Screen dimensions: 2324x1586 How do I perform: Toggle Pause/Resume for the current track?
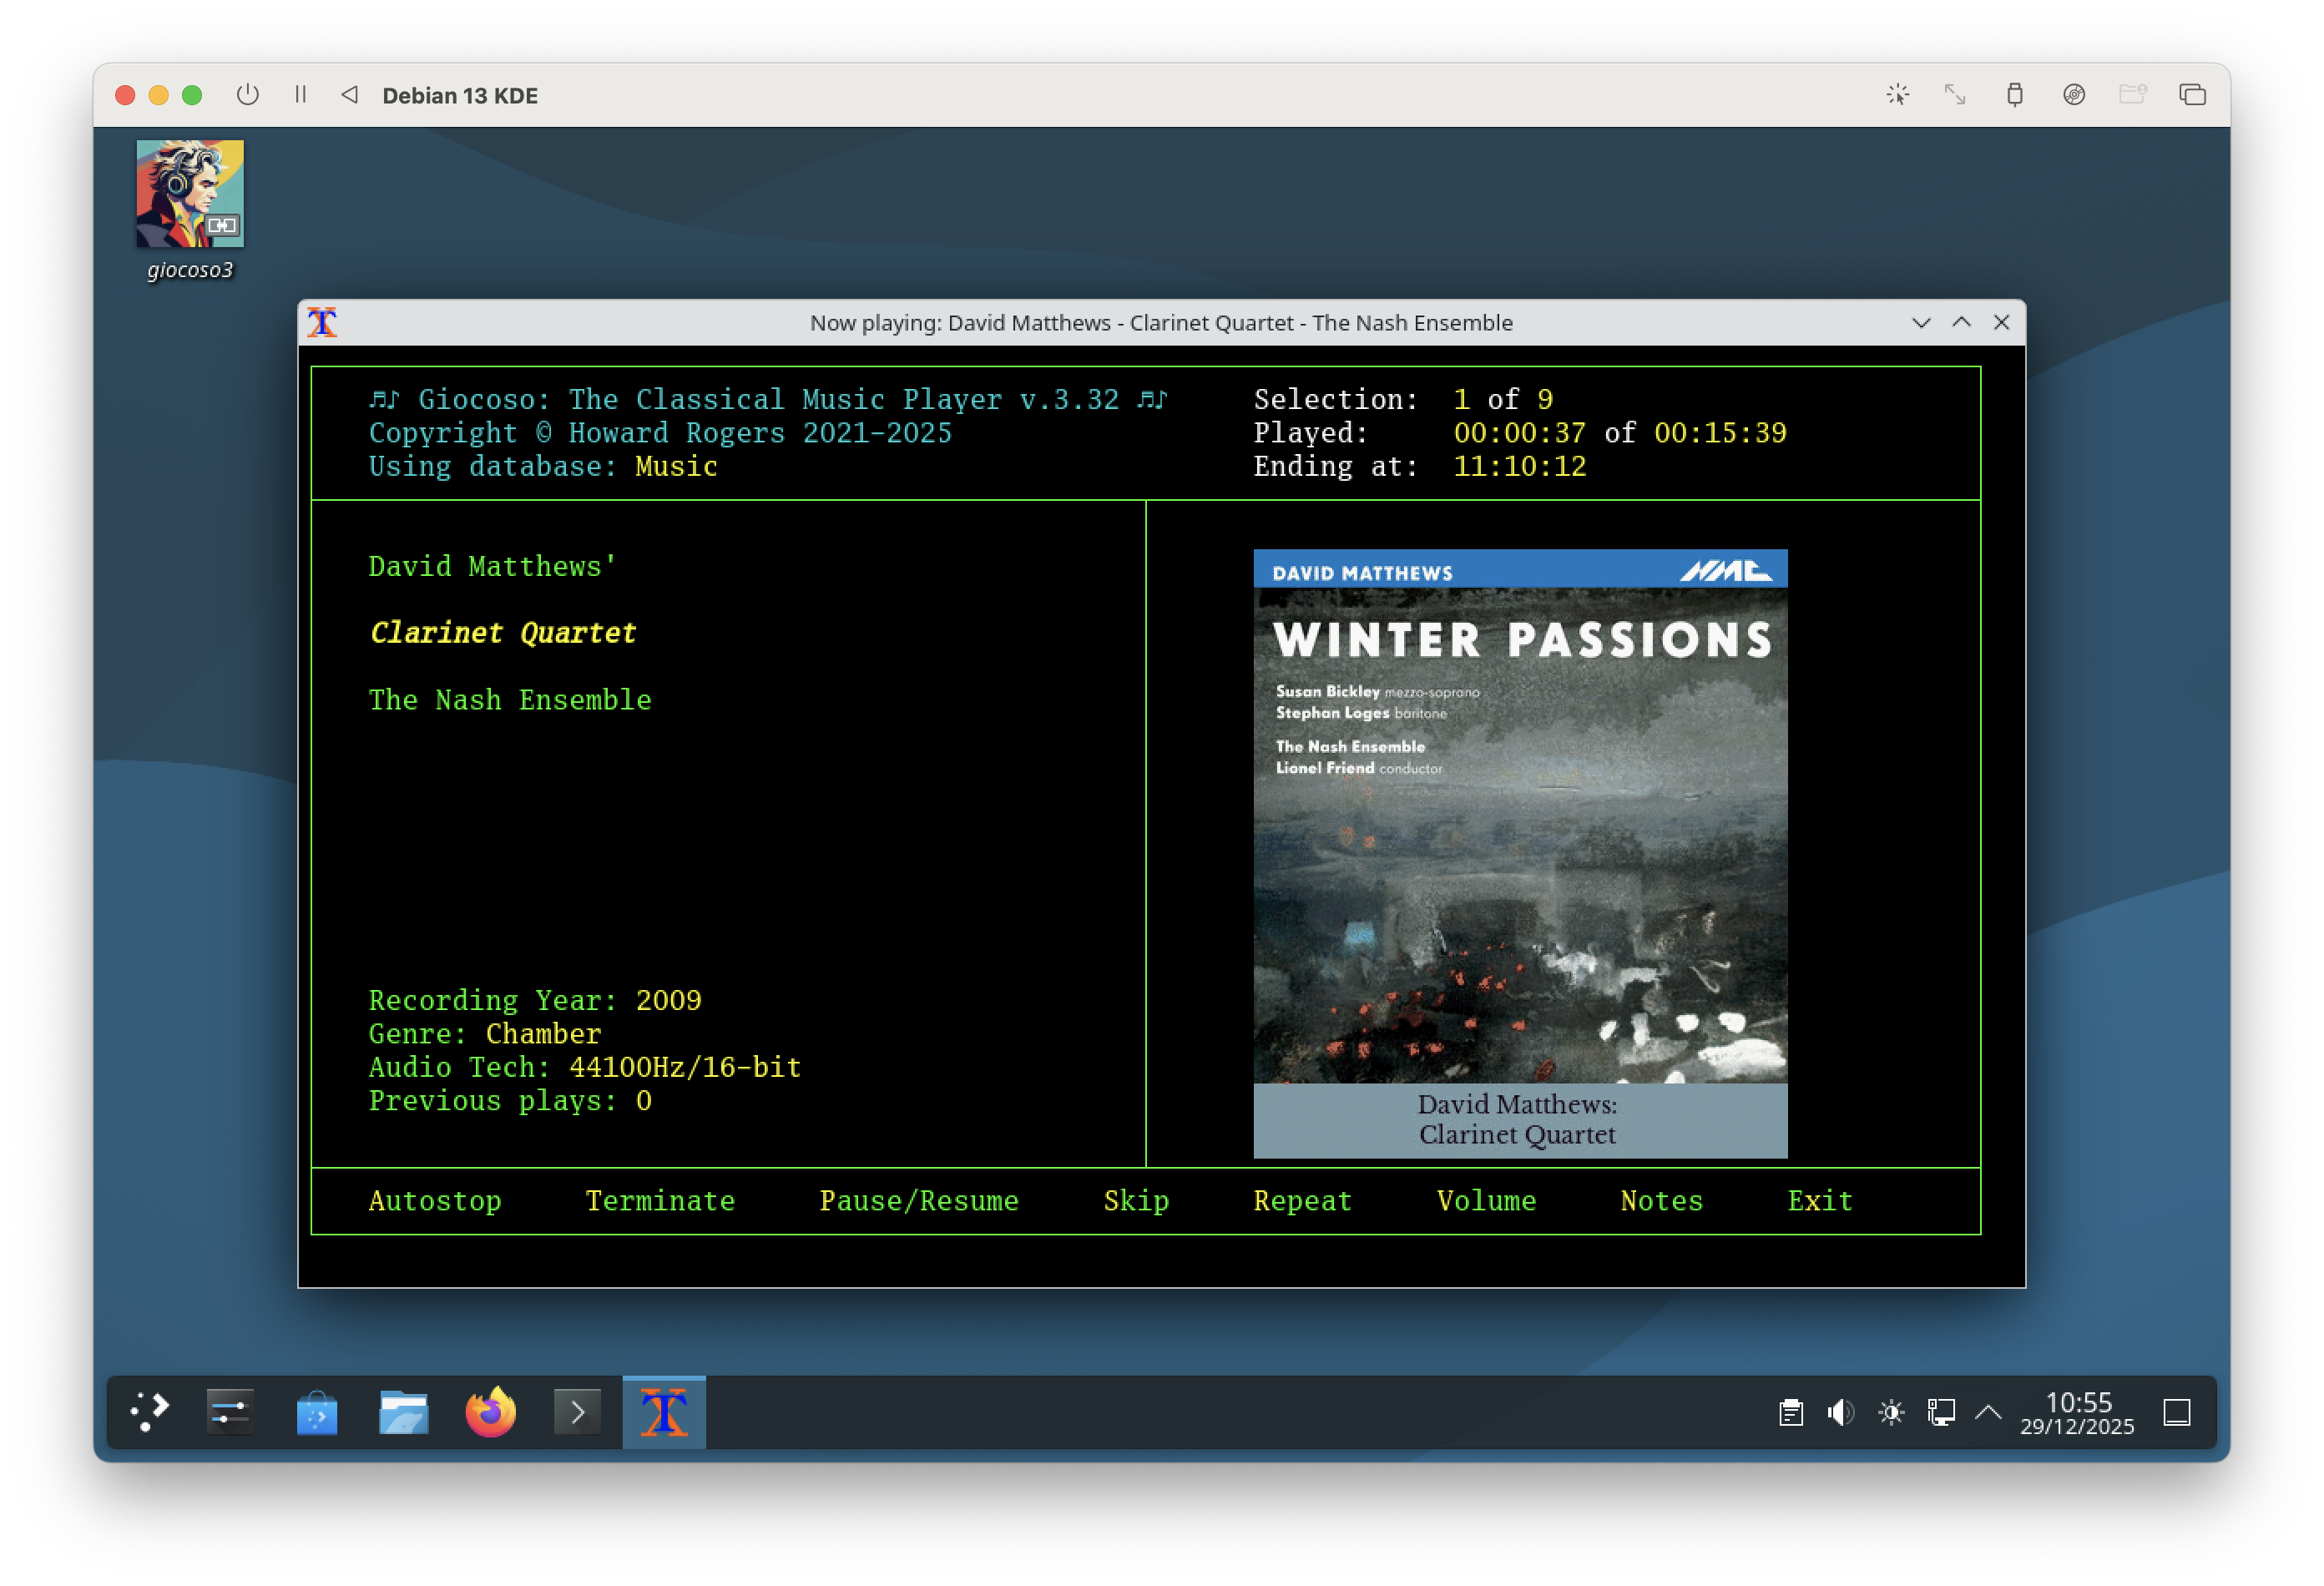pos(919,1200)
